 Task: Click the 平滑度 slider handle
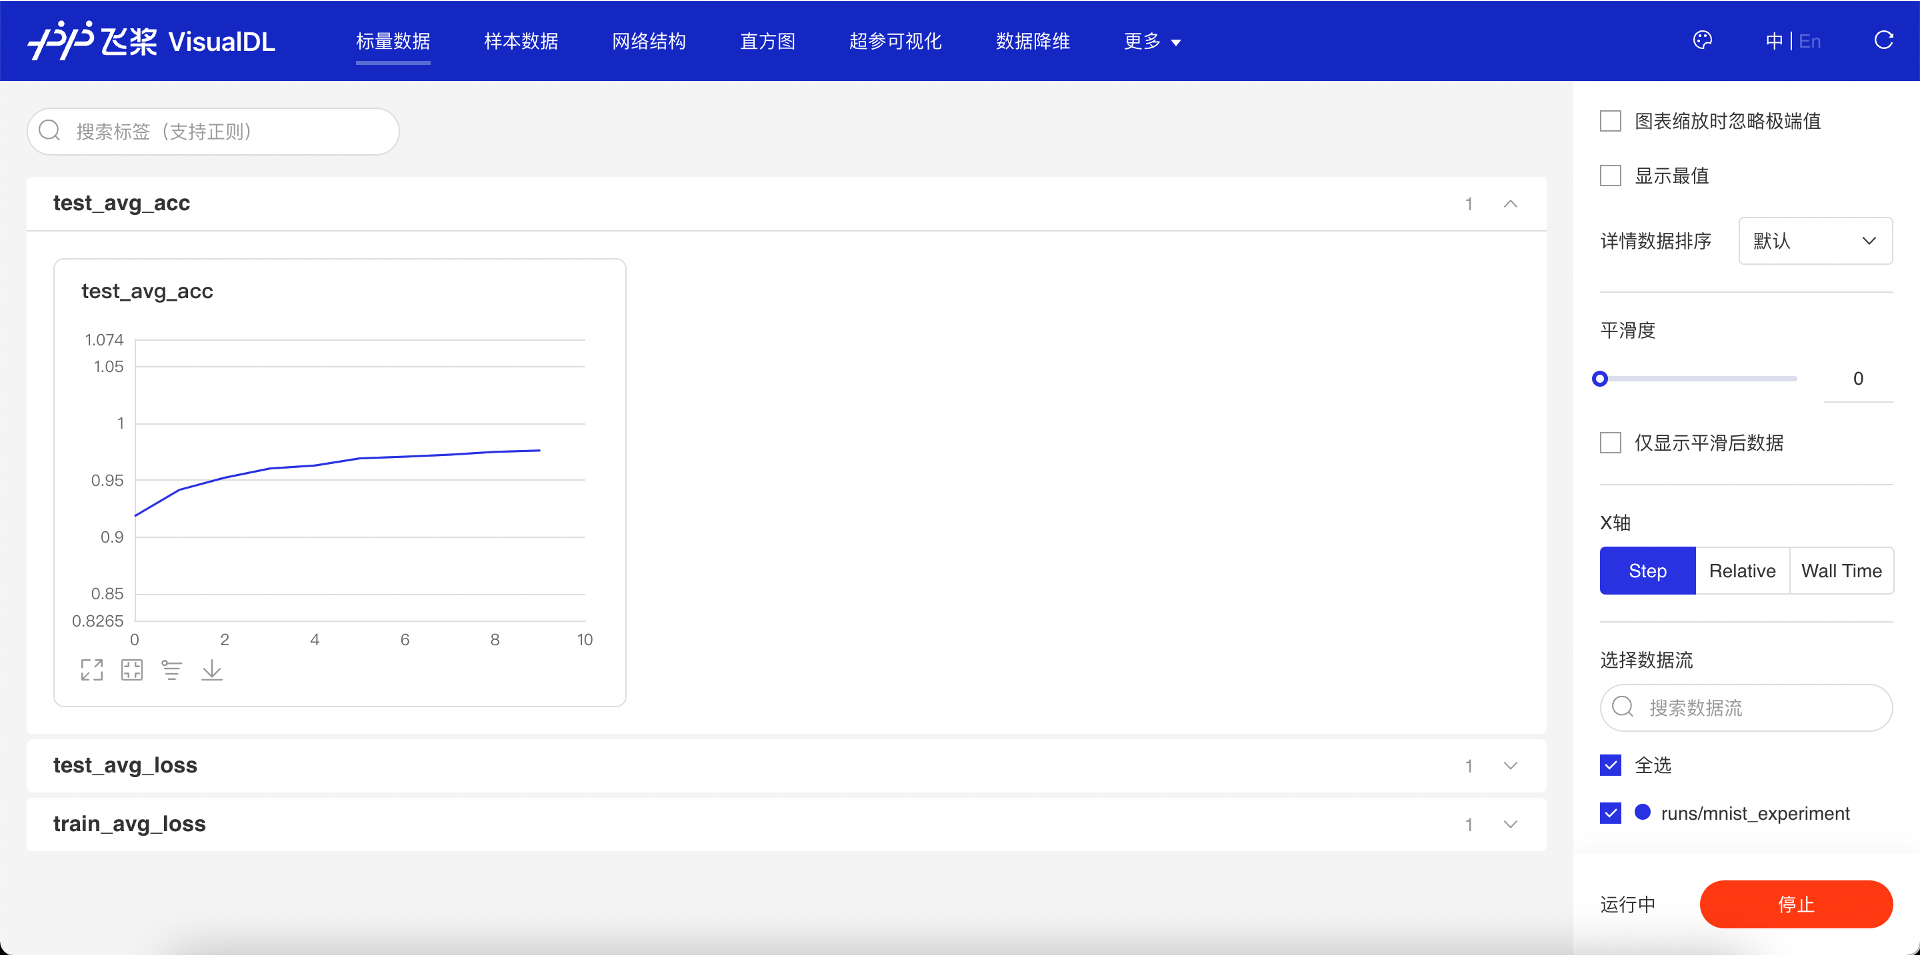point(1600,379)
